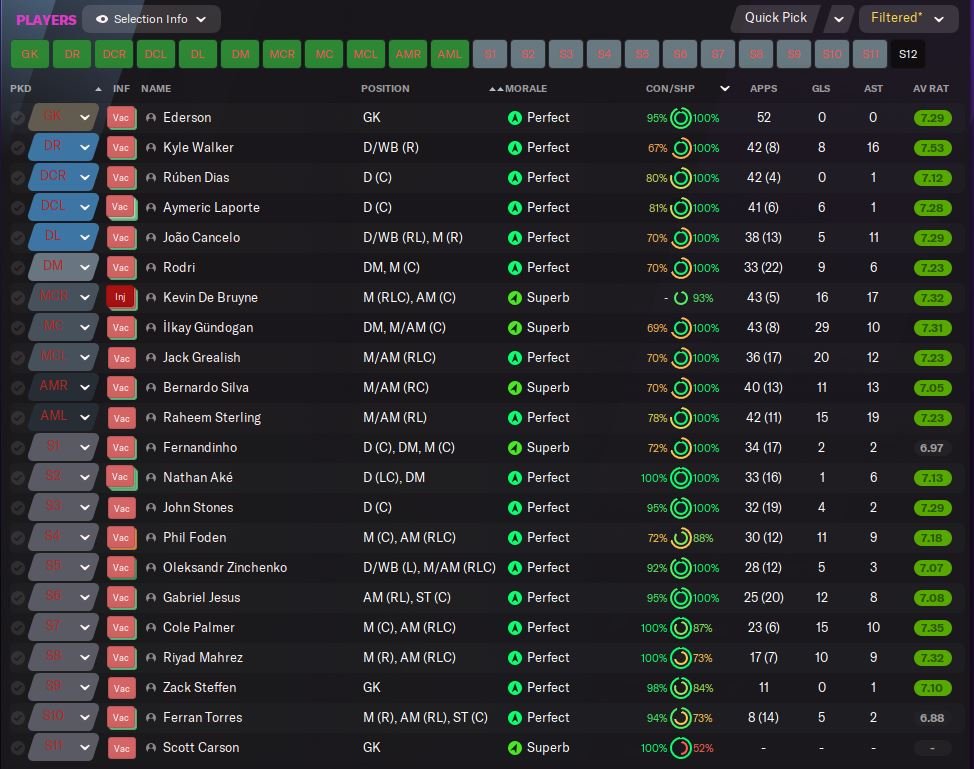Select the DM position tab

click(x=240, y=54)
